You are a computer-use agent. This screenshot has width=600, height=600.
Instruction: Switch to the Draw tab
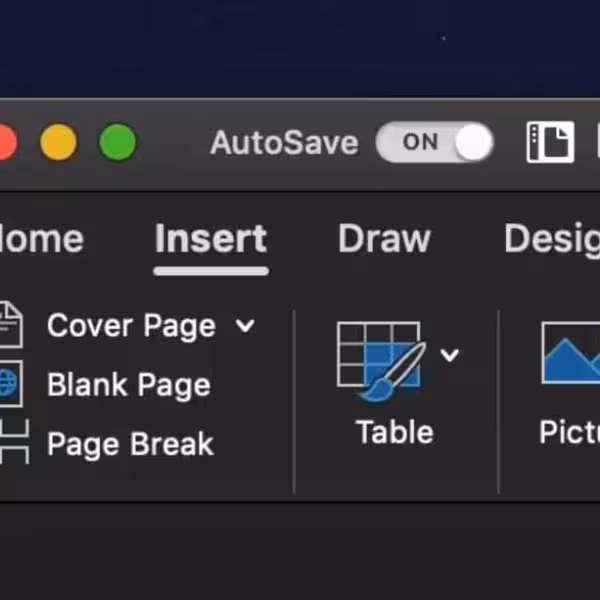tap(384, 239)
